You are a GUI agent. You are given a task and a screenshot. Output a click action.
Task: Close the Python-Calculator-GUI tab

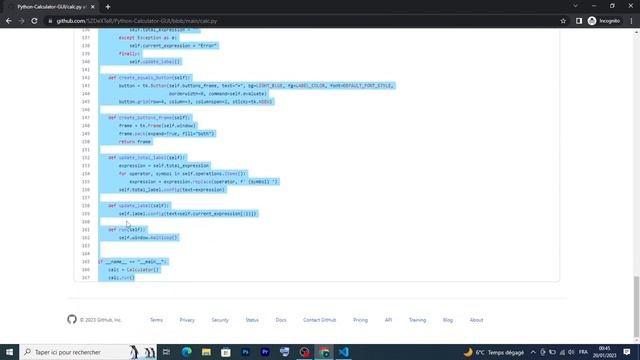pos(93,7)
